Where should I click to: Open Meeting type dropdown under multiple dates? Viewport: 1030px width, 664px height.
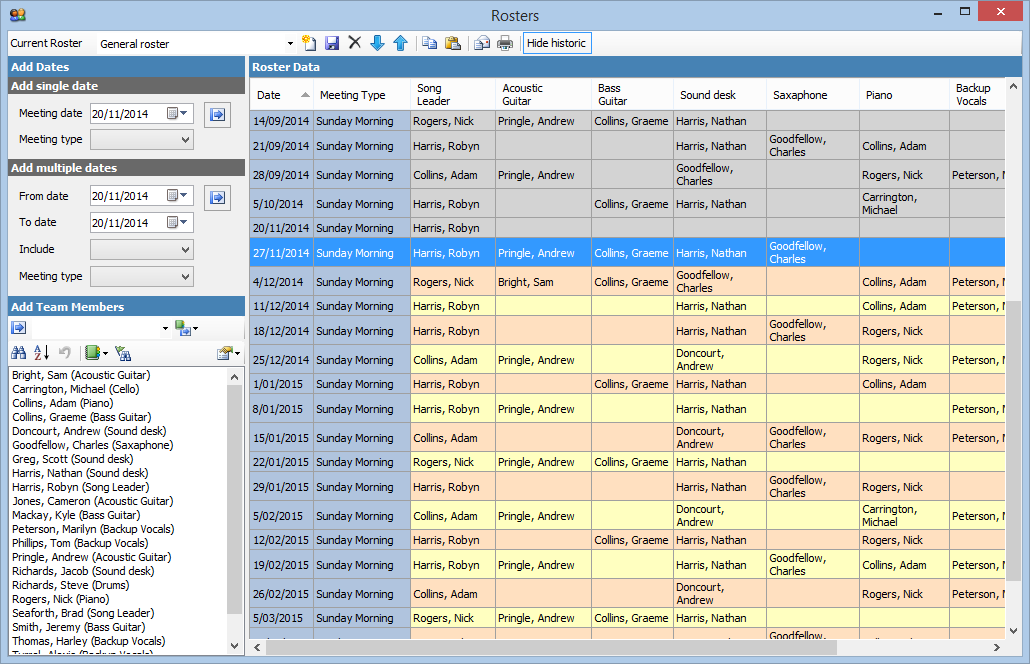pos(141,277)
